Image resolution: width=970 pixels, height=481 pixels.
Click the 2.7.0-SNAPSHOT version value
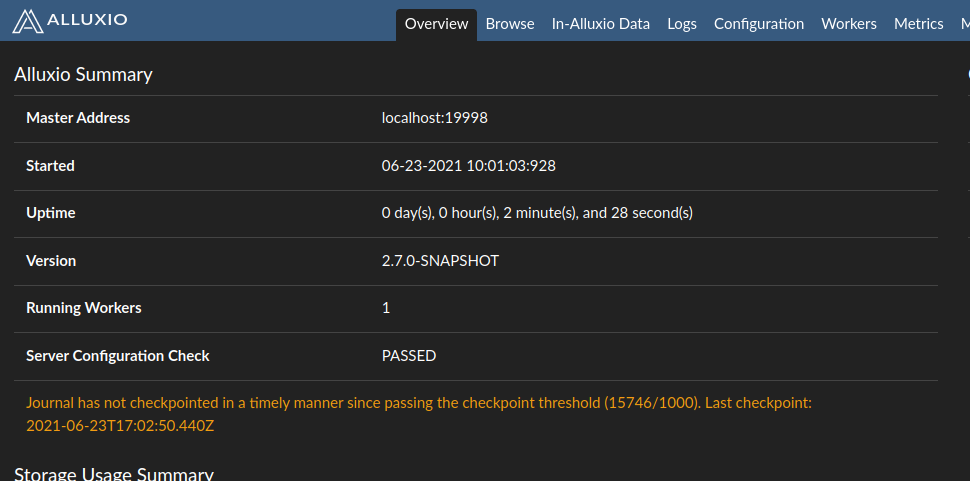click(440, 261)
